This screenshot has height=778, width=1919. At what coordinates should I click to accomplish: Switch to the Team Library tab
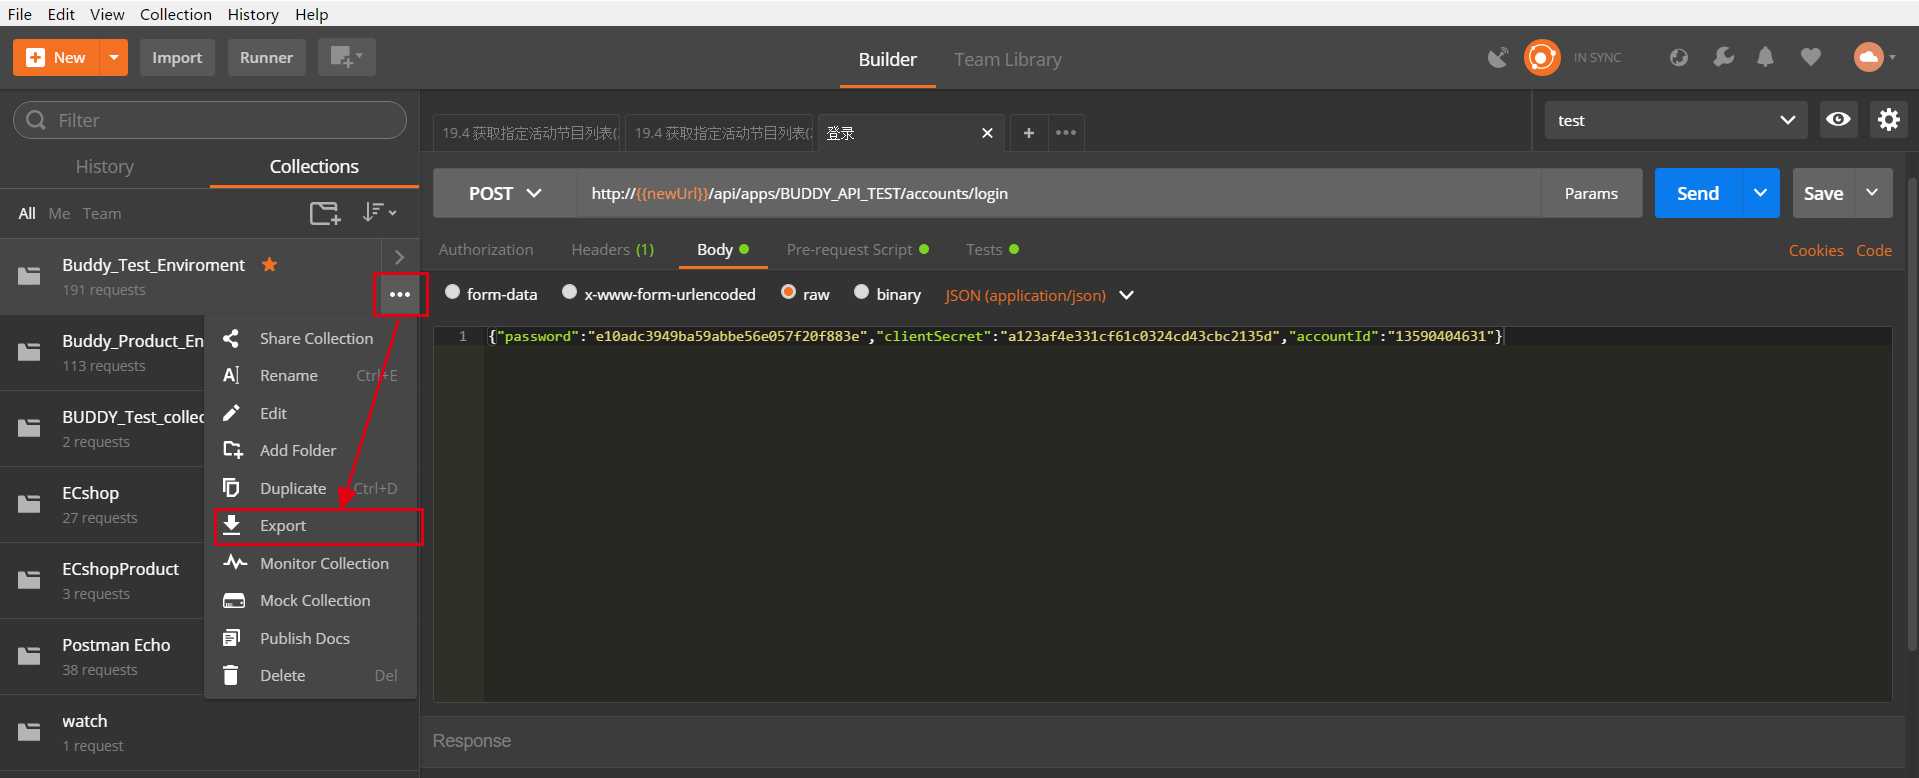point(1008,59)
